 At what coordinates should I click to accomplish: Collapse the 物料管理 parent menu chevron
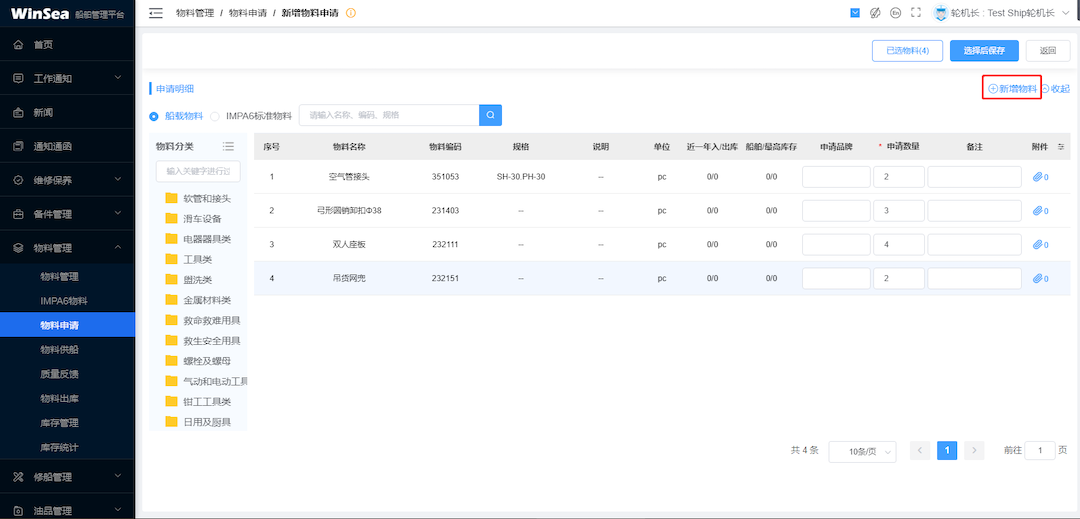pyautogui.click(x=118, y=248)
